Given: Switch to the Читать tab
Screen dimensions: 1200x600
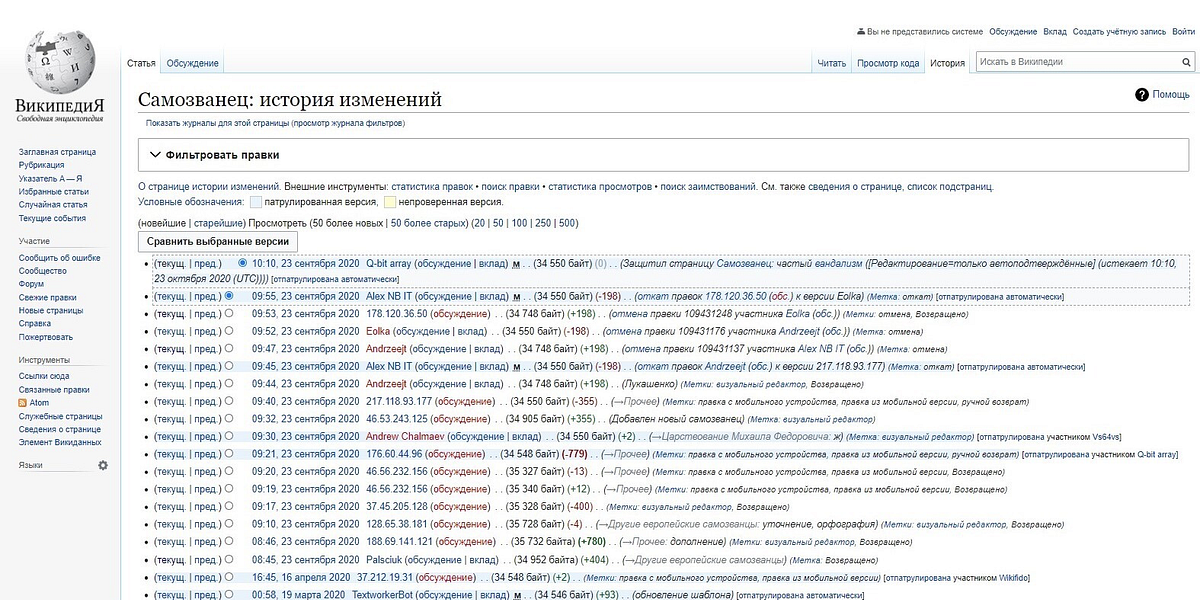Looking at the screenshot, I should pyautogui.click(x=831, y=64).
